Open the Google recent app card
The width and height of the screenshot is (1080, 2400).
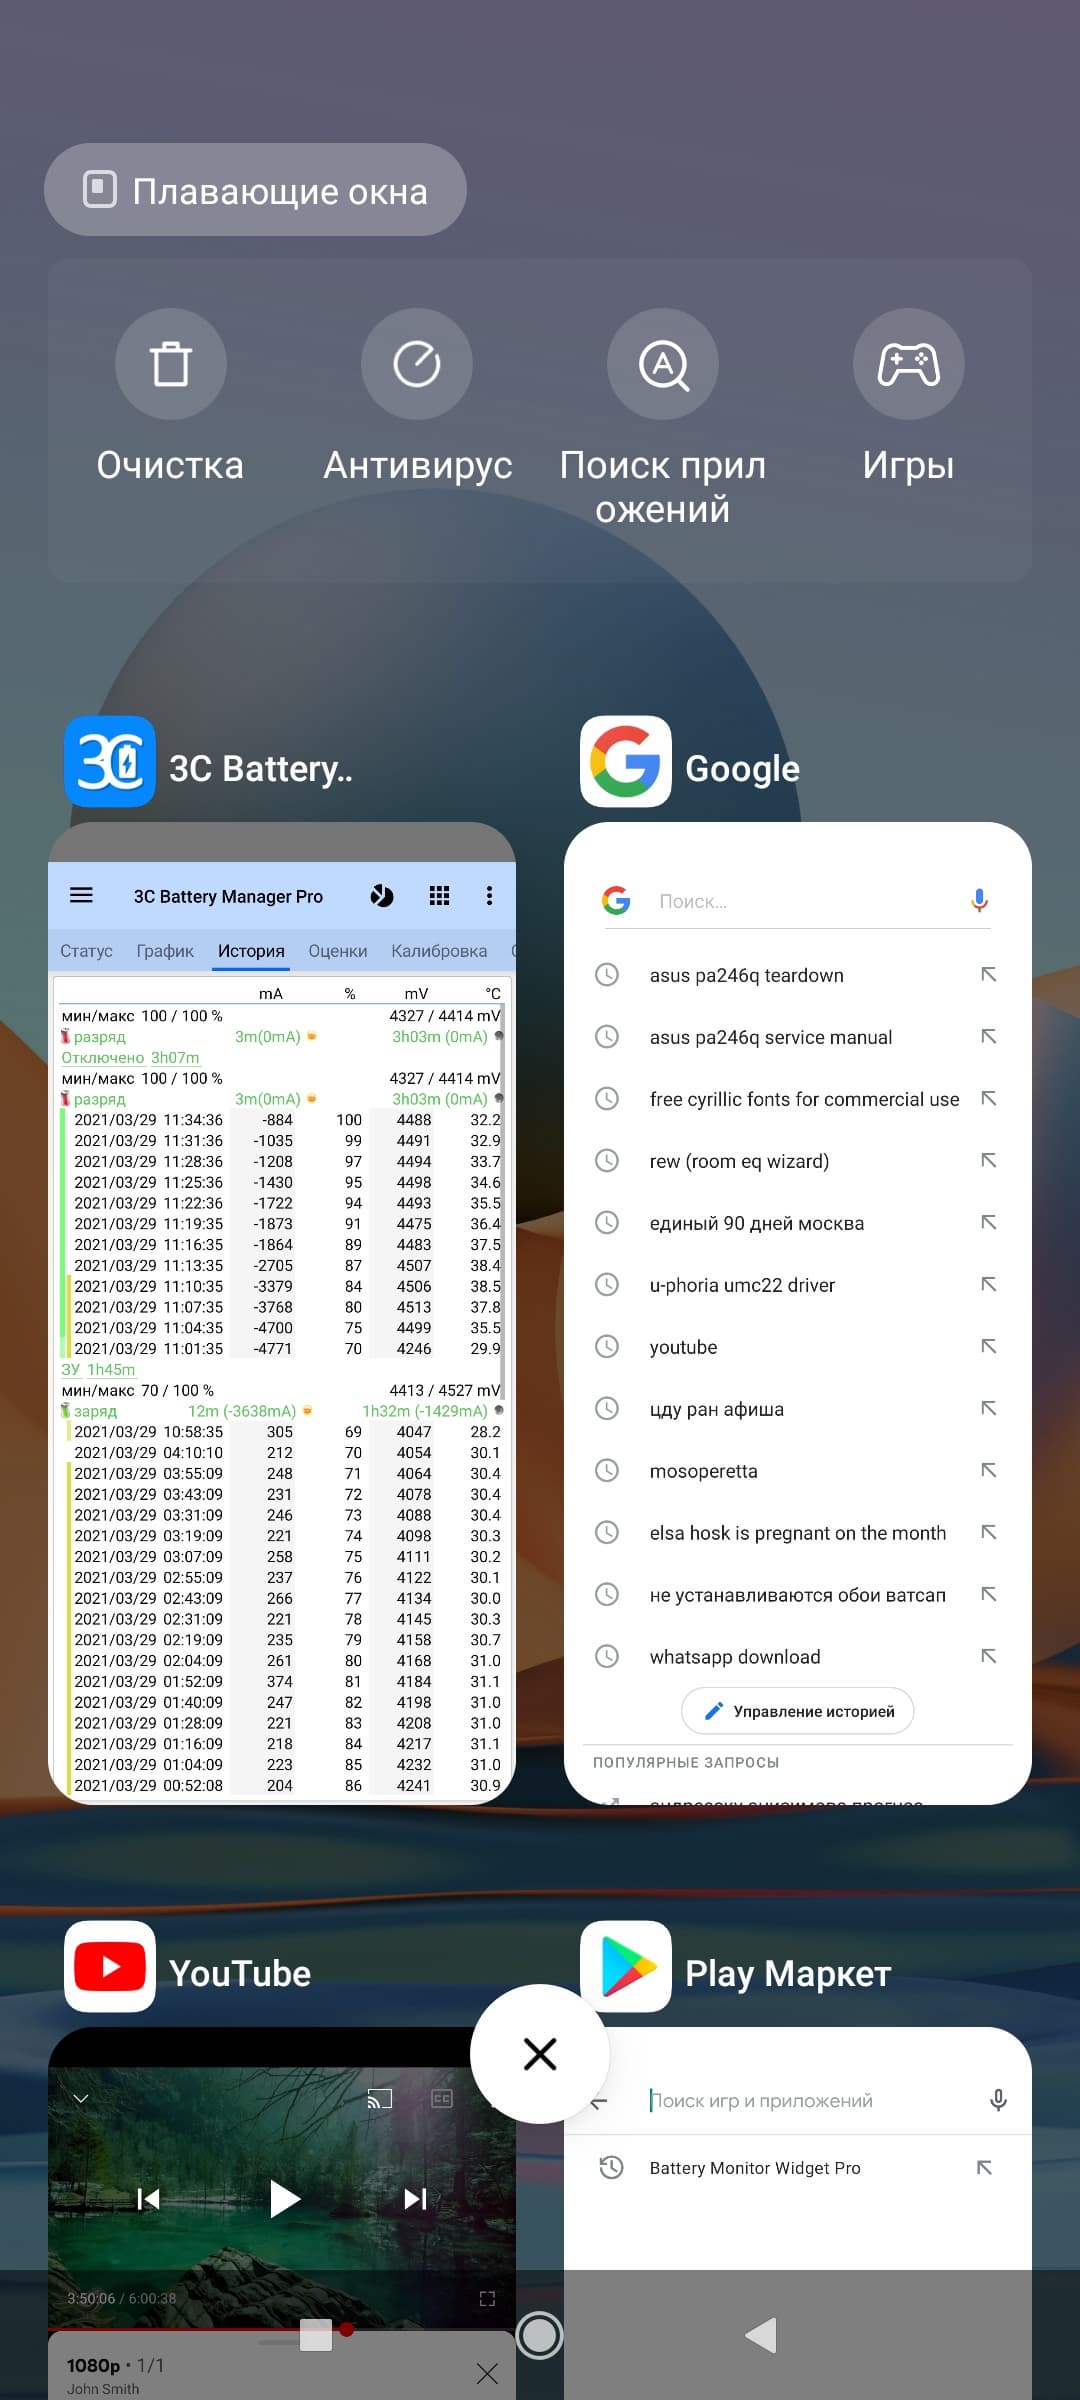(x=797, y=1313)
